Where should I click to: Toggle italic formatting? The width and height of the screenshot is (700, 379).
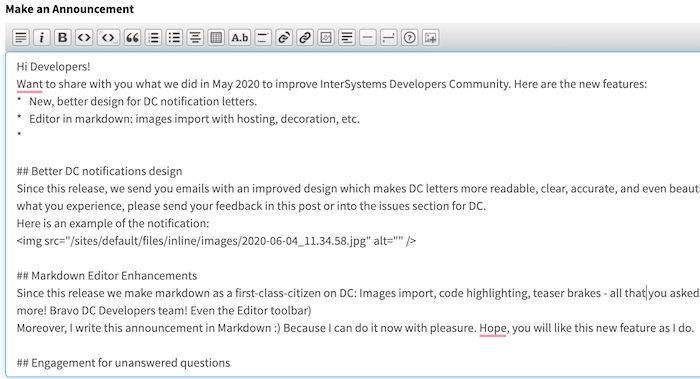click(x=42, y=37)
